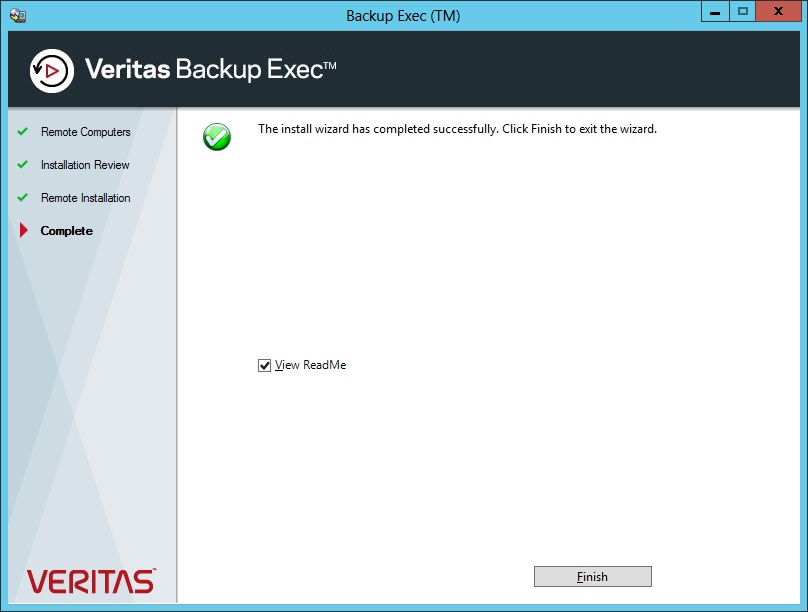Select the Remote Installation step

(86, 198)
